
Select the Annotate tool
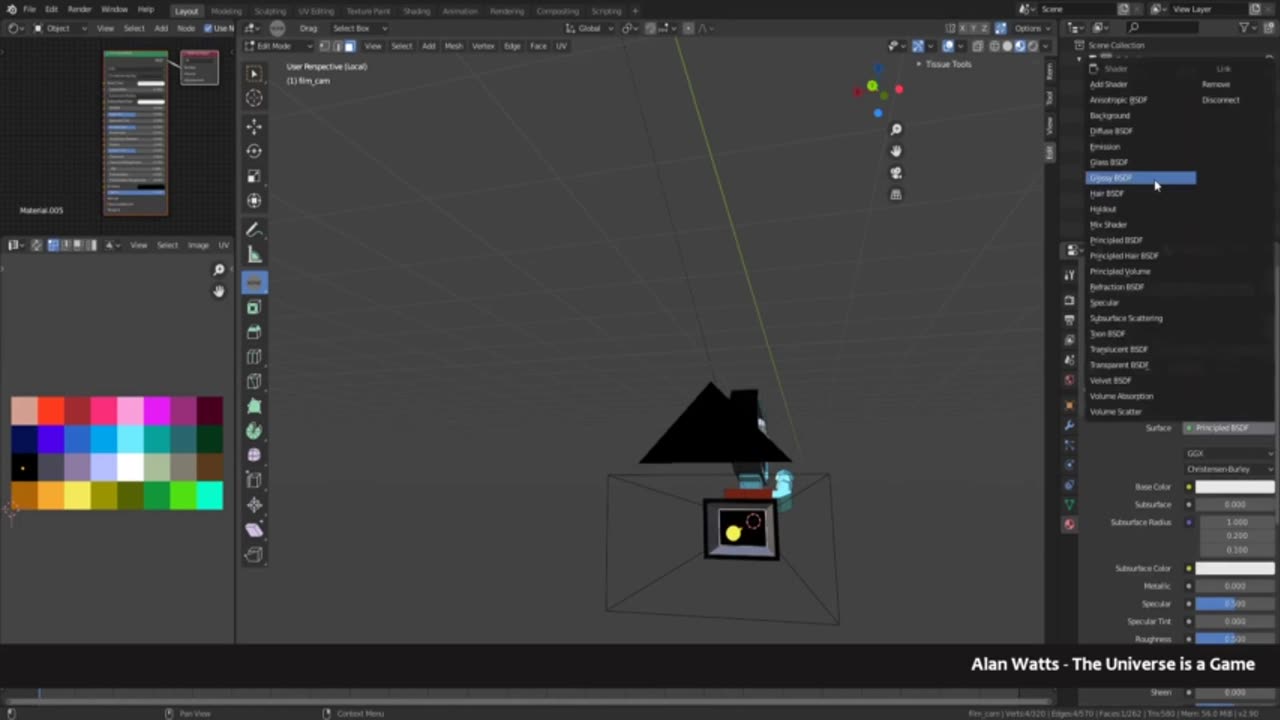[254, 230]
